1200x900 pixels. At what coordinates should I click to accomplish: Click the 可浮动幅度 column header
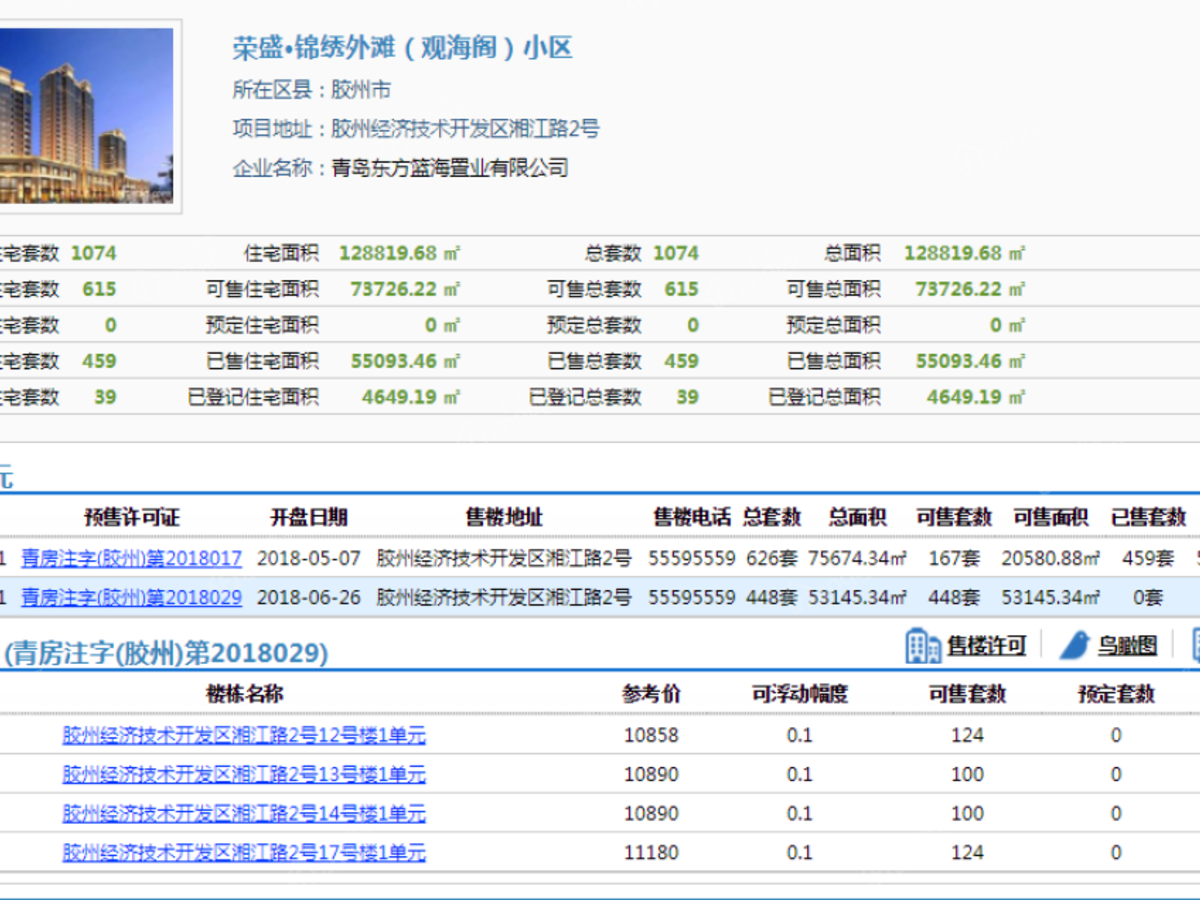click(x=800, y=693)
